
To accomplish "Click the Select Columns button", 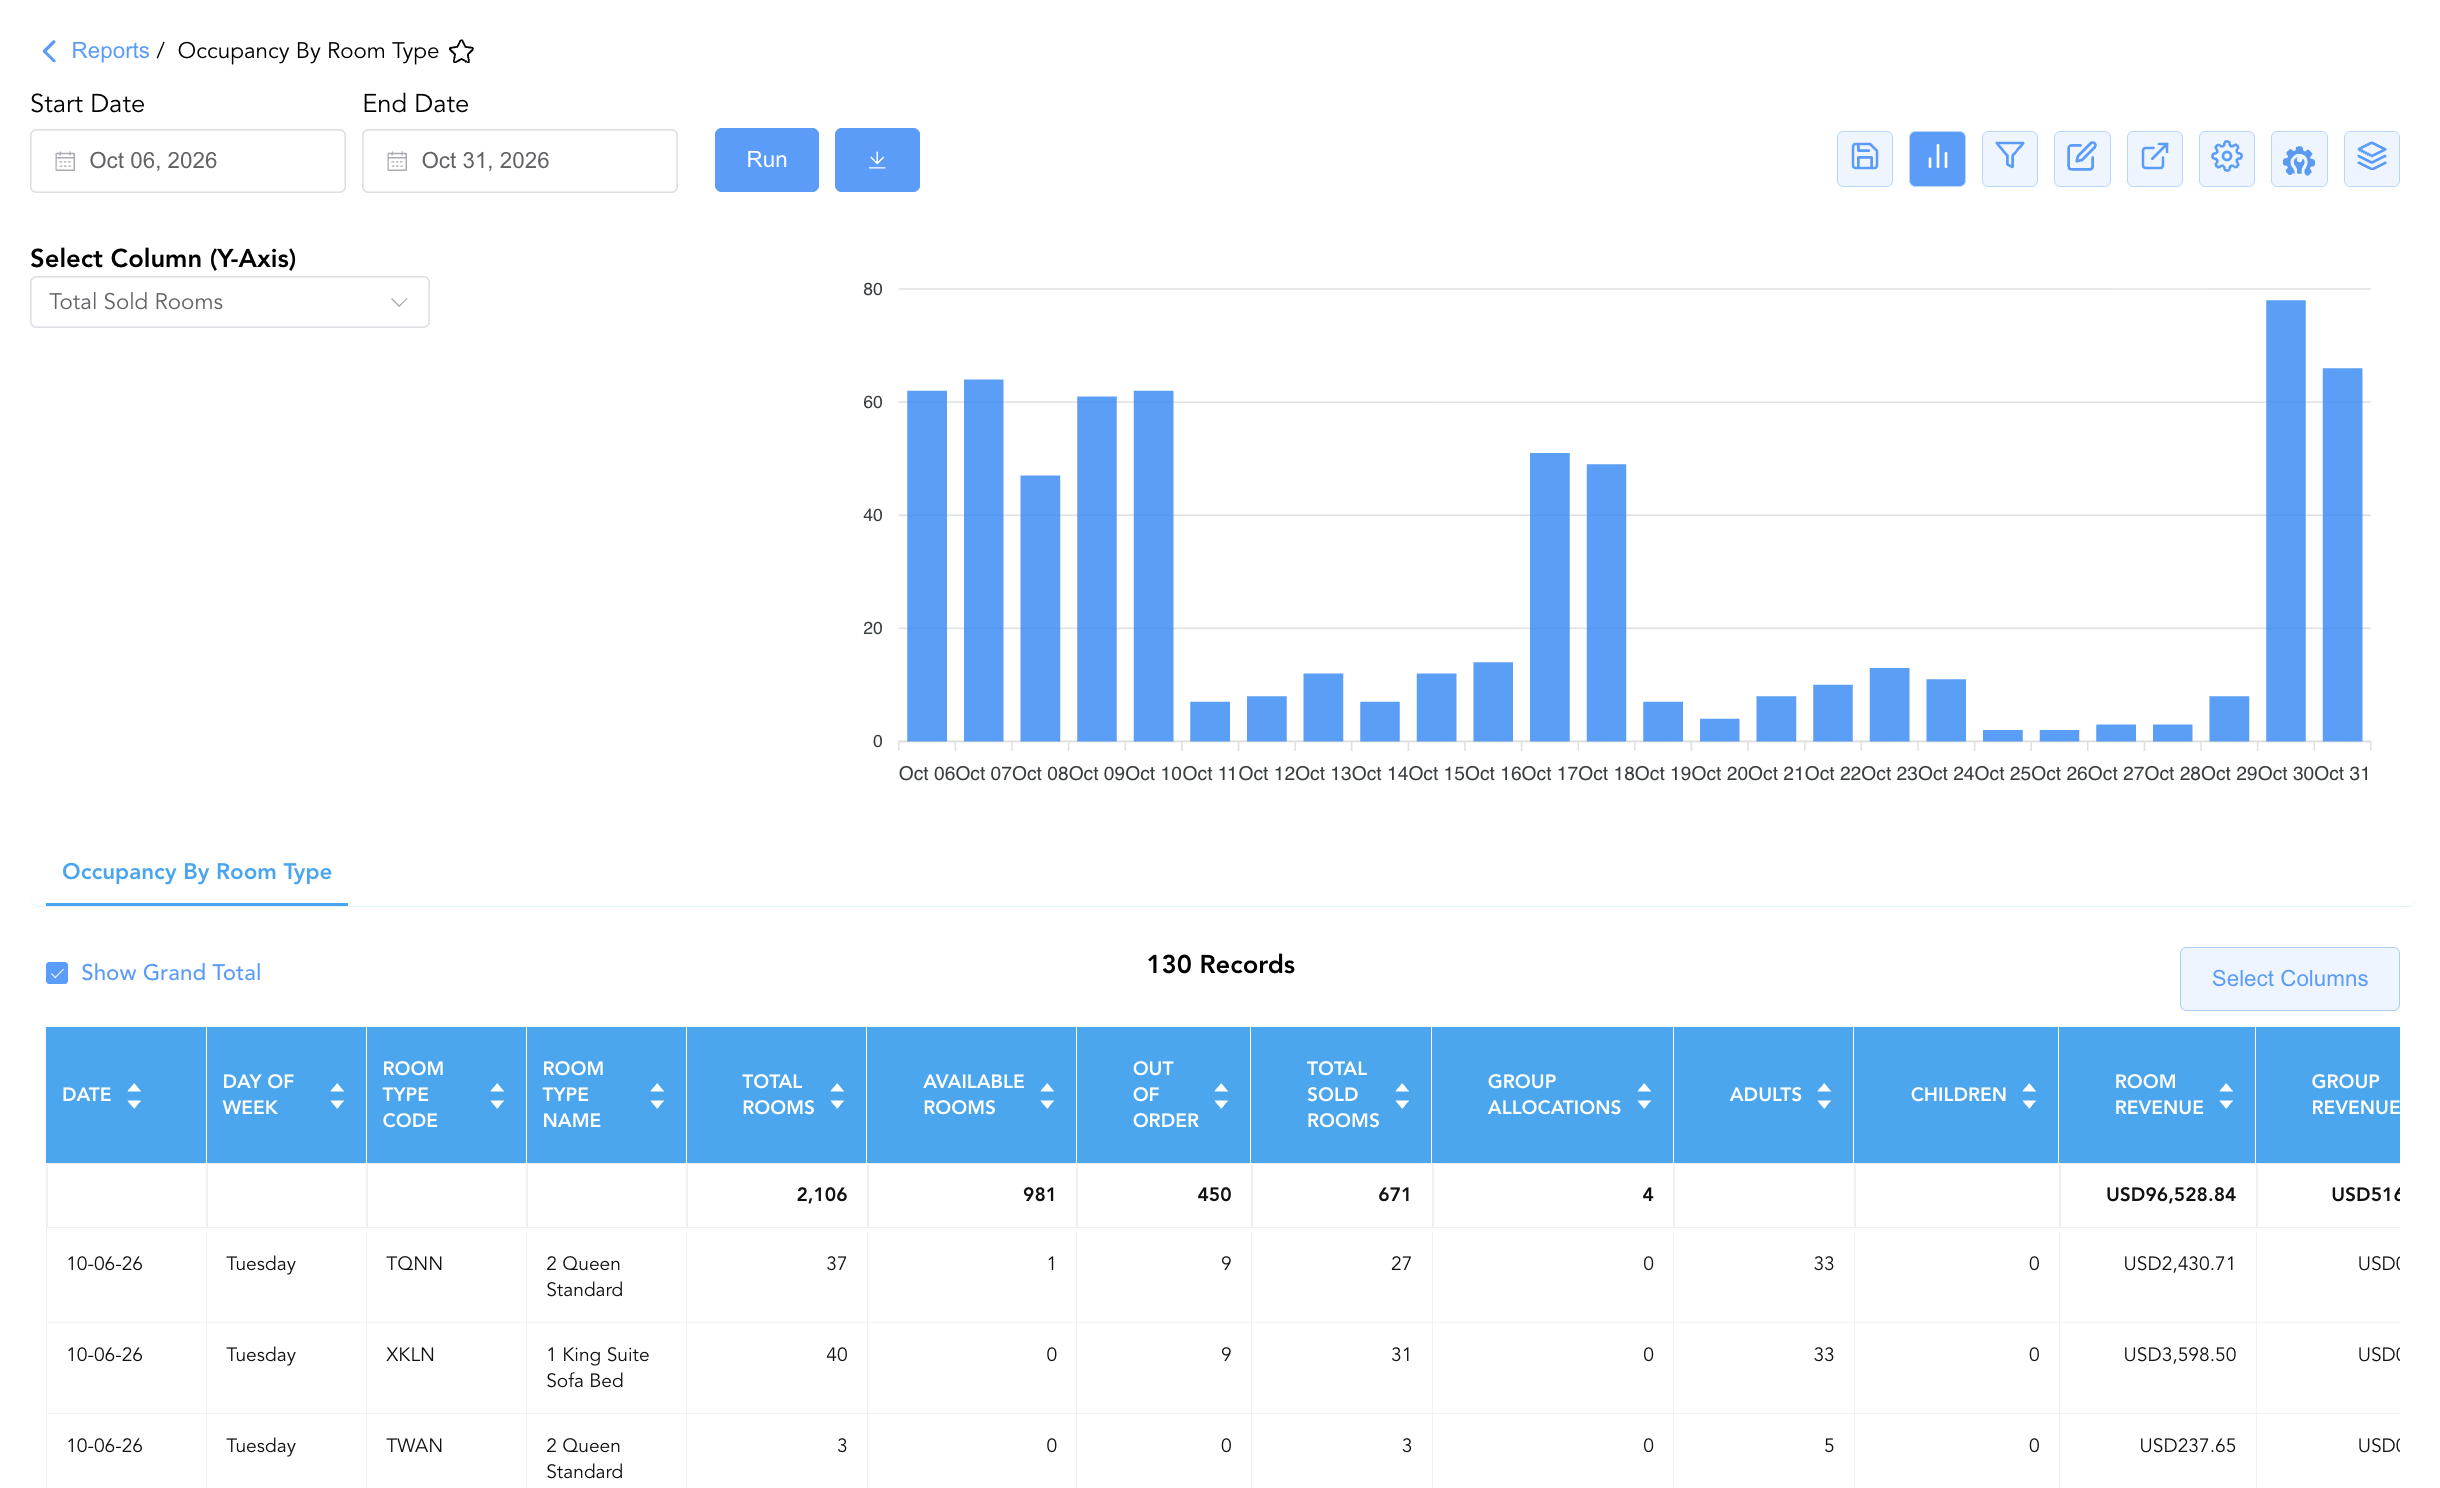I will pyautogui.click(x=2289, y=979).
